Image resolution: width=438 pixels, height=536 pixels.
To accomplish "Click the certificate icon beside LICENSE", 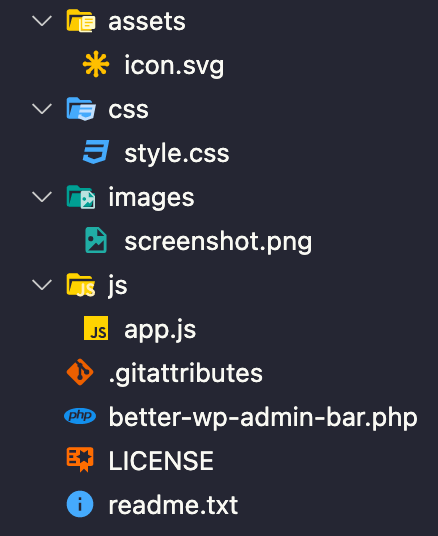I will point(80,459).
